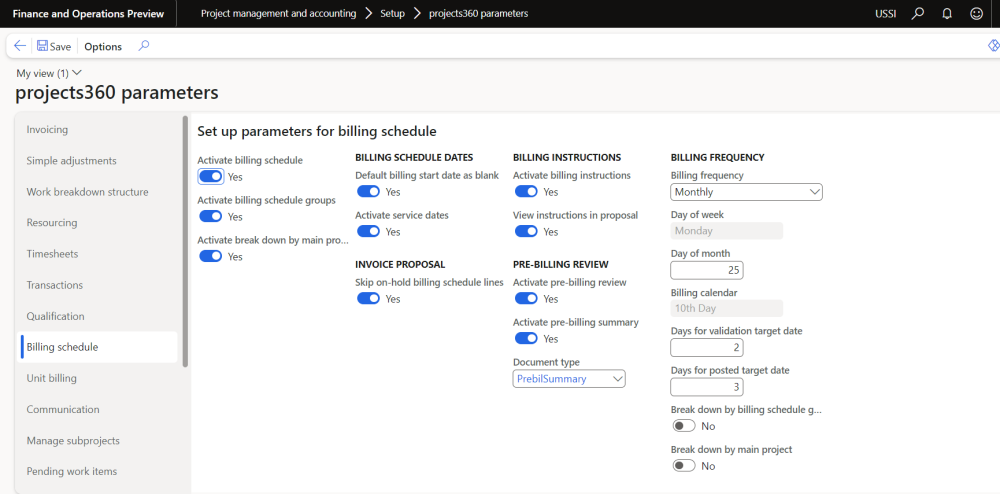The width and height of the screenshot is (1000, 494).
Task: Open the Options menu
Action: [103, 46]
